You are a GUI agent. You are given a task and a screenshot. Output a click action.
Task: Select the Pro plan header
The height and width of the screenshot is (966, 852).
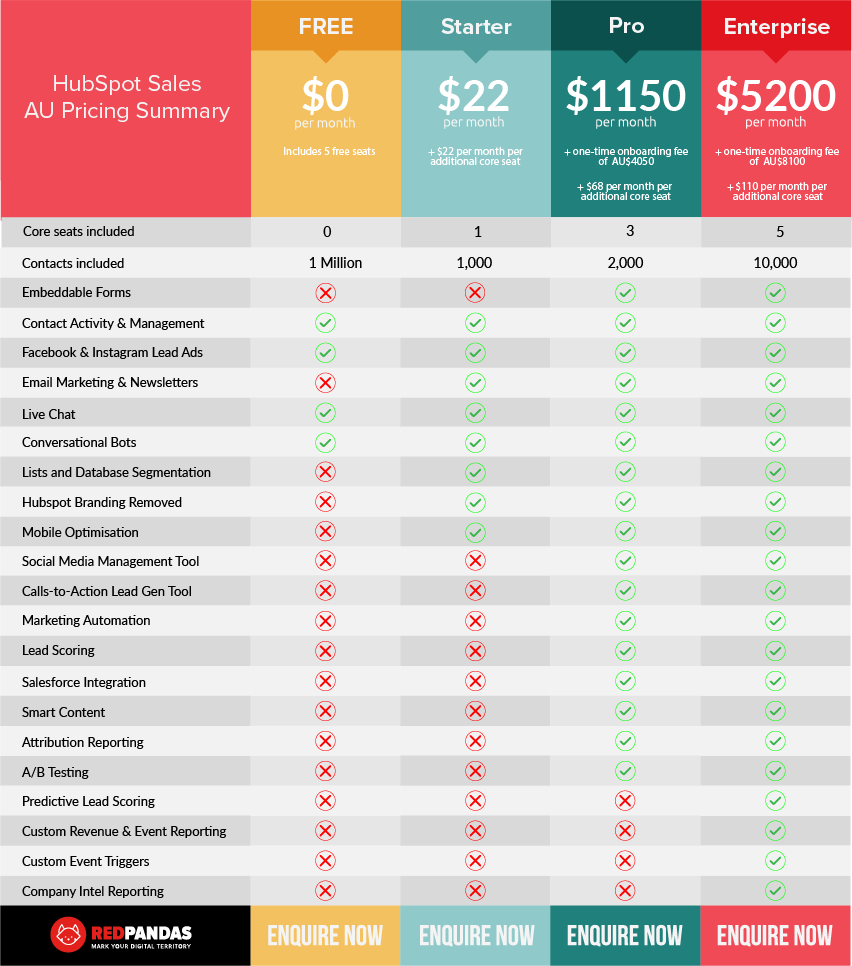click(x=626, y=26)
